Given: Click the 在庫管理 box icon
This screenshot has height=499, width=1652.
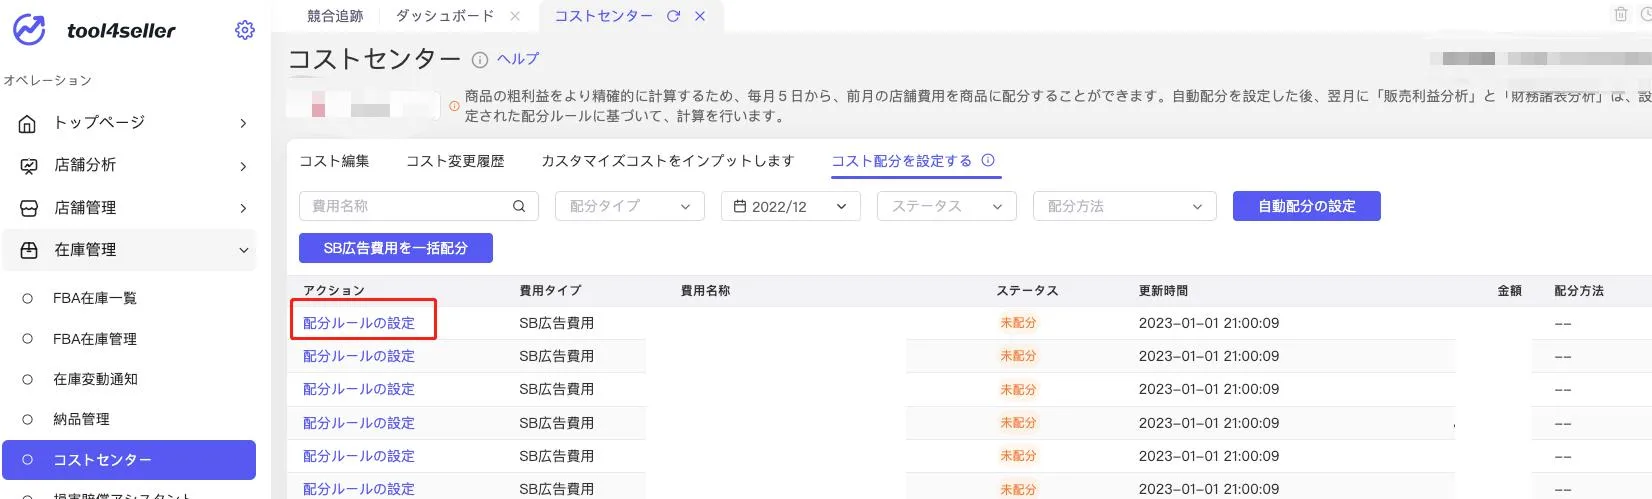Looking at the screenshot, I should tap(28, 250).
